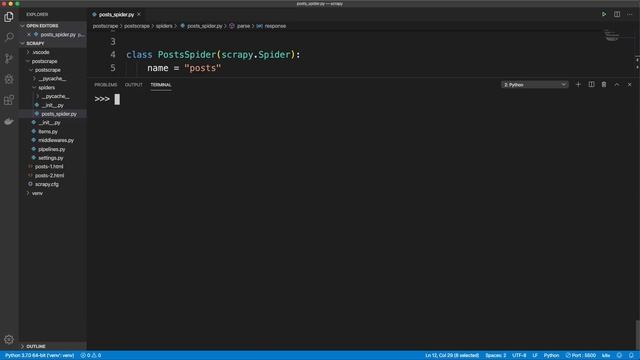Open the Search view in activity bar
The height and width of the screenshot is (360, 640).
coord(9,37)
